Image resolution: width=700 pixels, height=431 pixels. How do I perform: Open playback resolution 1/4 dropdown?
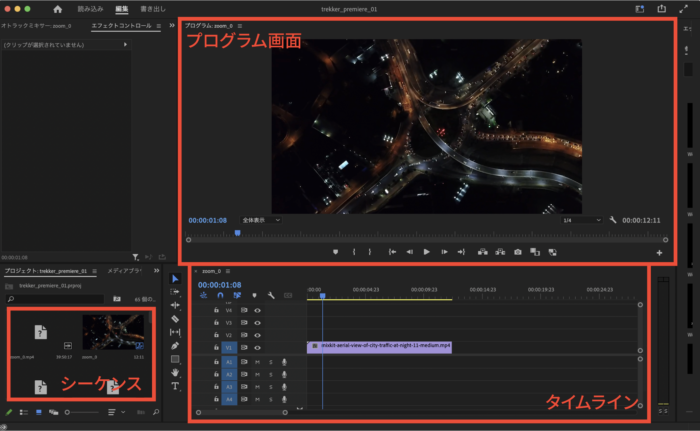click(582, 220)
